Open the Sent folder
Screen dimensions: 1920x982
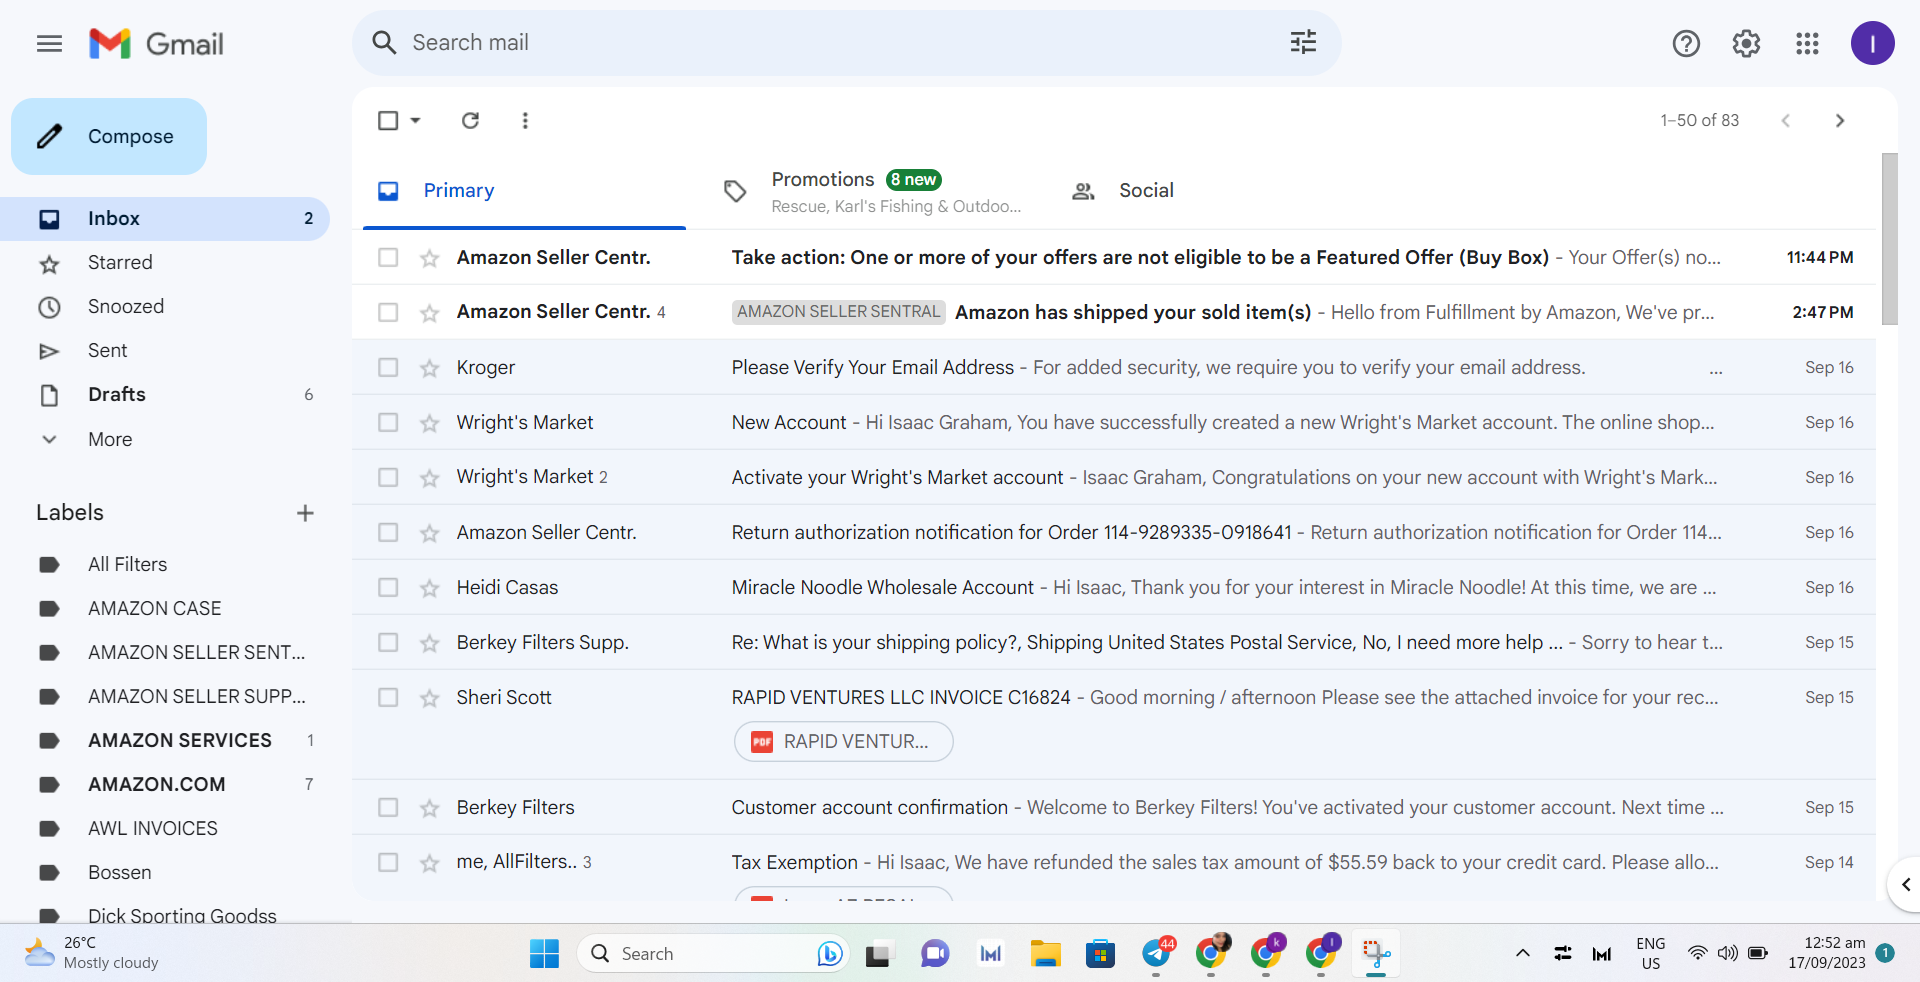[165, 350]
